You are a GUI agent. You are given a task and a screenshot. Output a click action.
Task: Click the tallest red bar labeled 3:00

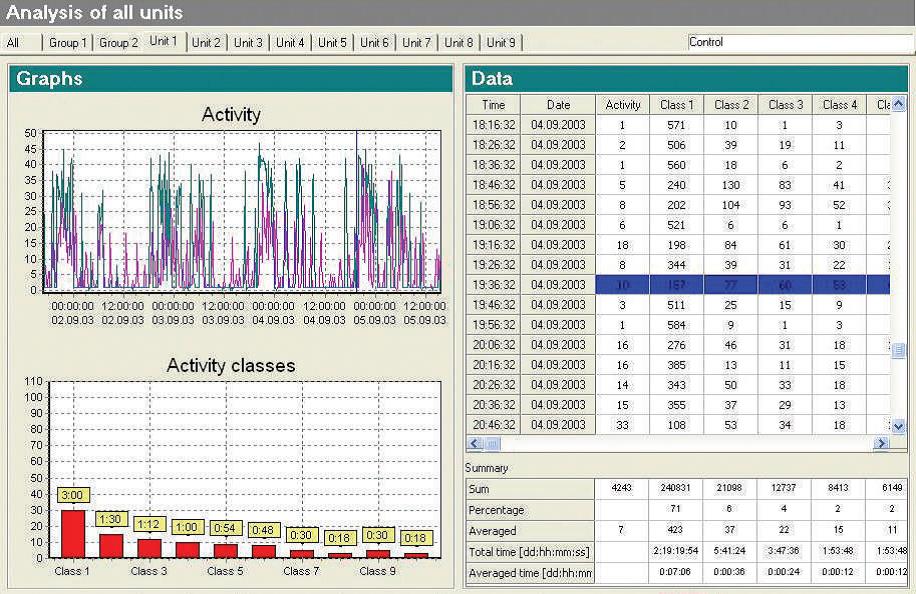tap(73, 534)
